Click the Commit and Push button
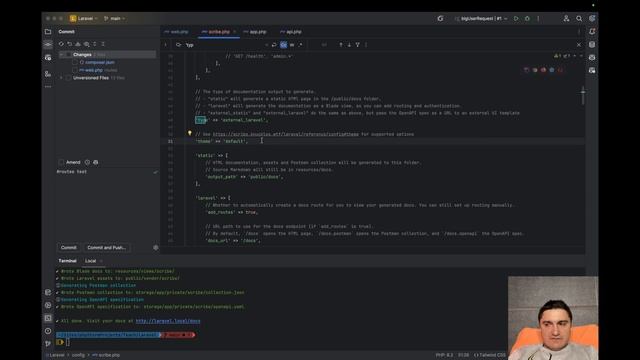Screen dimensions: 640x360 pyautogui.click(x=107, y=247)
